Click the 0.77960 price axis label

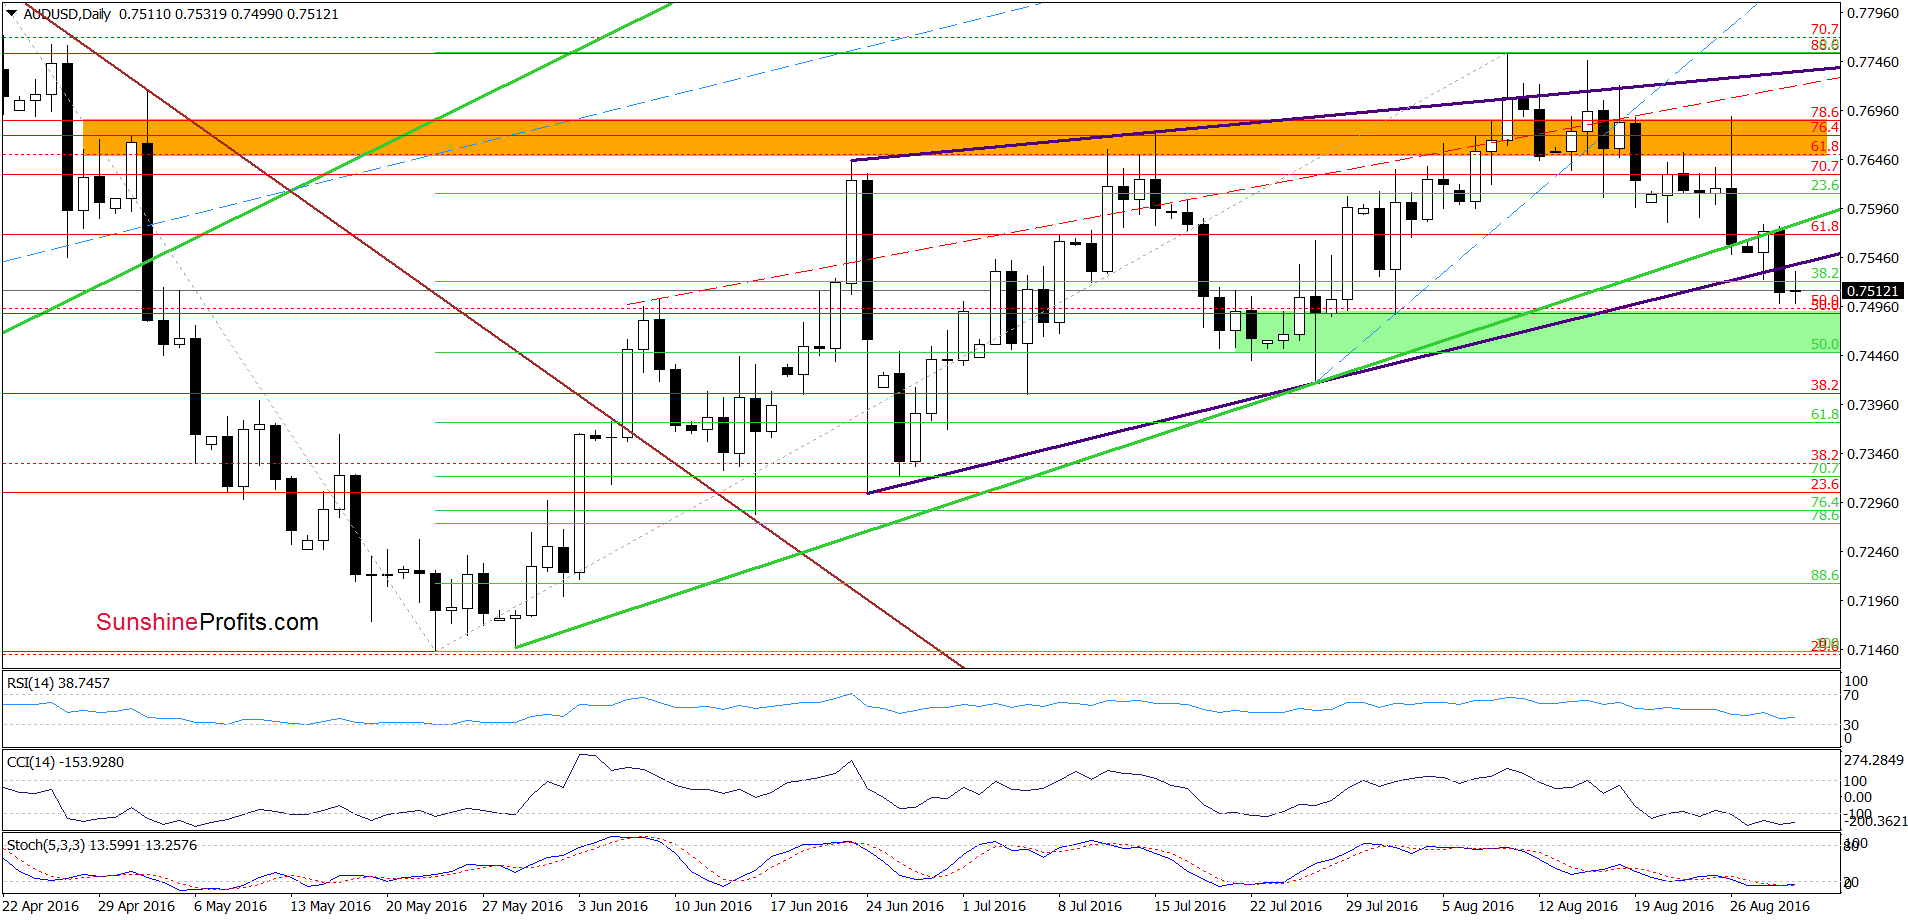(x=1872, y=13)
